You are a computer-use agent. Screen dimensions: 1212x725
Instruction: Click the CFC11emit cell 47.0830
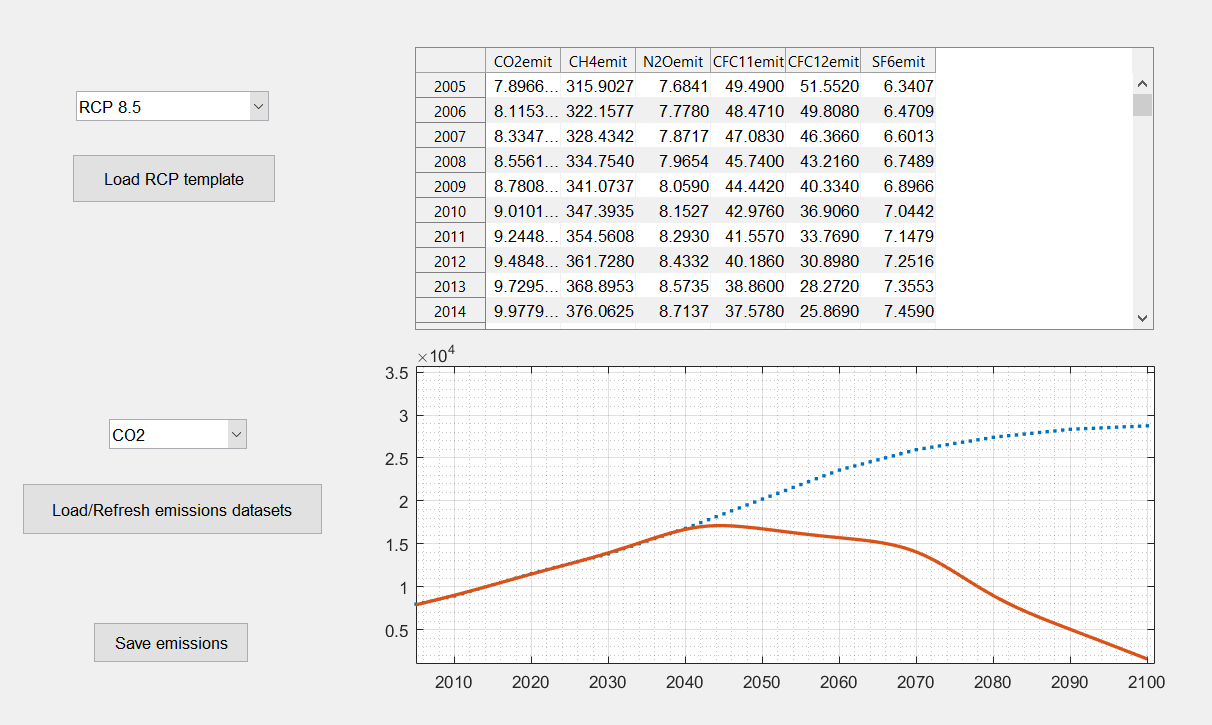748,137
